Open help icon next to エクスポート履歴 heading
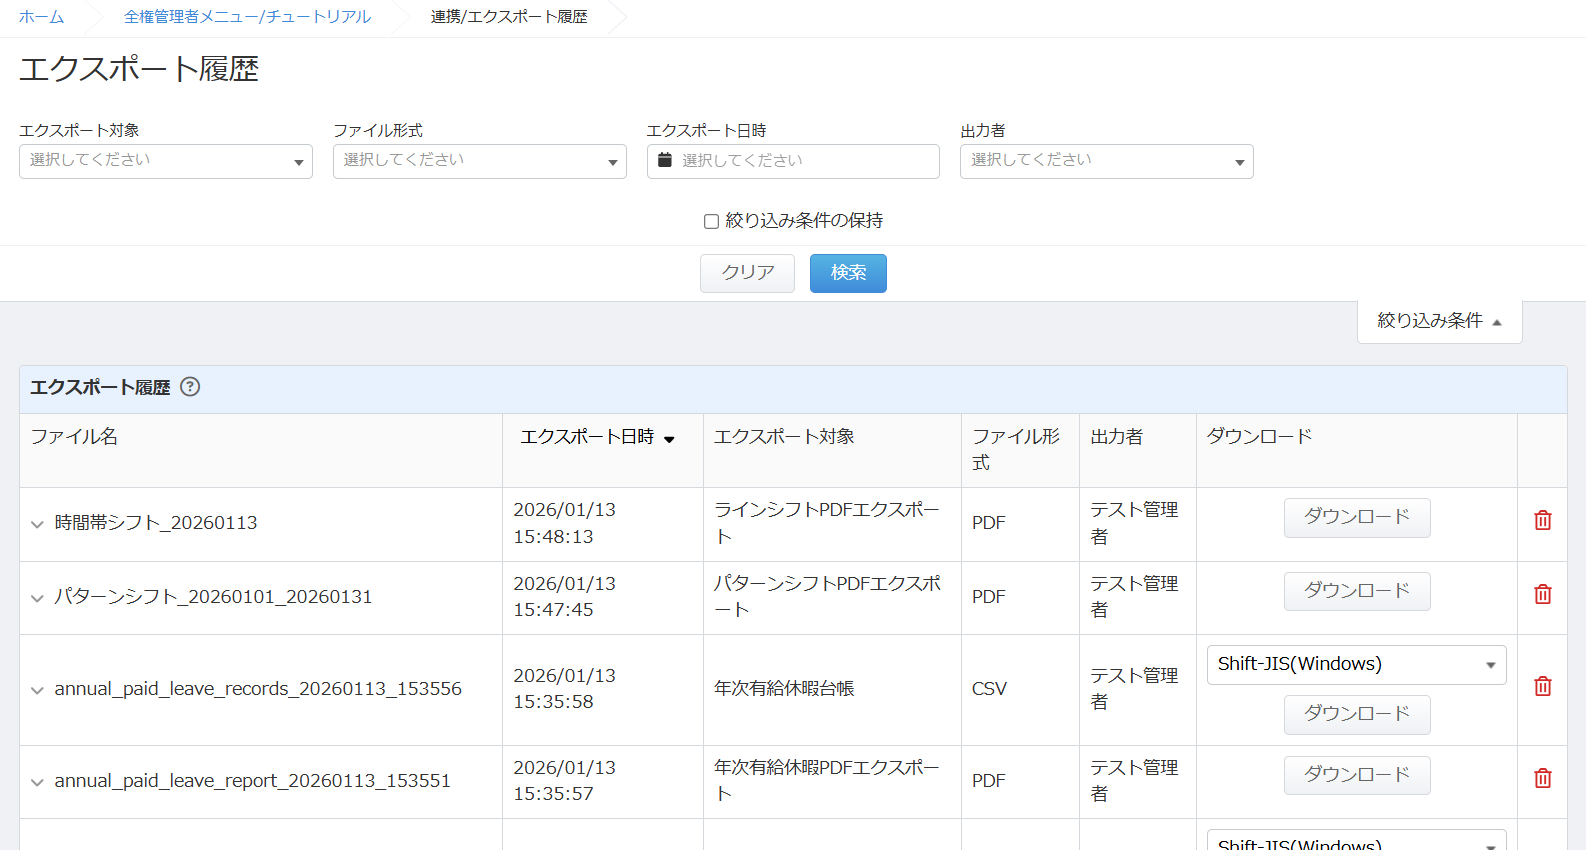 [190, 387]
